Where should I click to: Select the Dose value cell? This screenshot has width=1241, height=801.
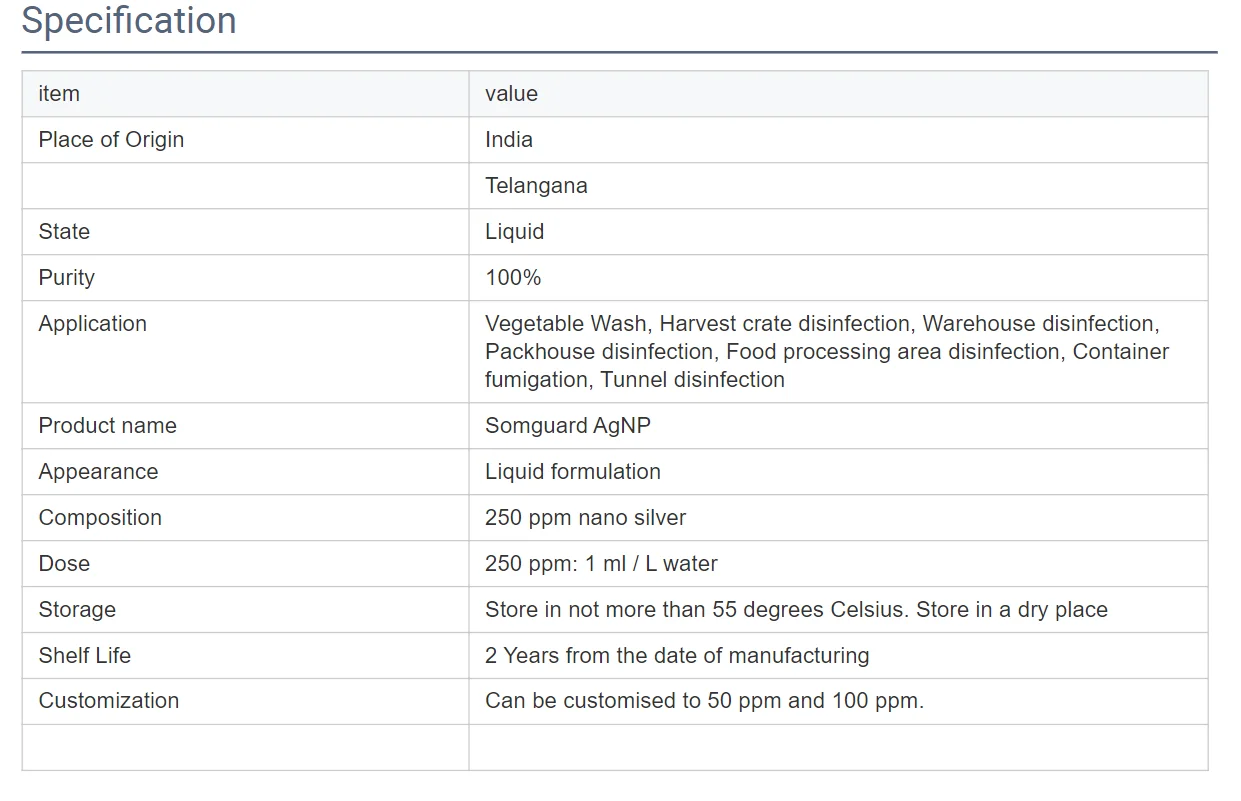[600, 563]
